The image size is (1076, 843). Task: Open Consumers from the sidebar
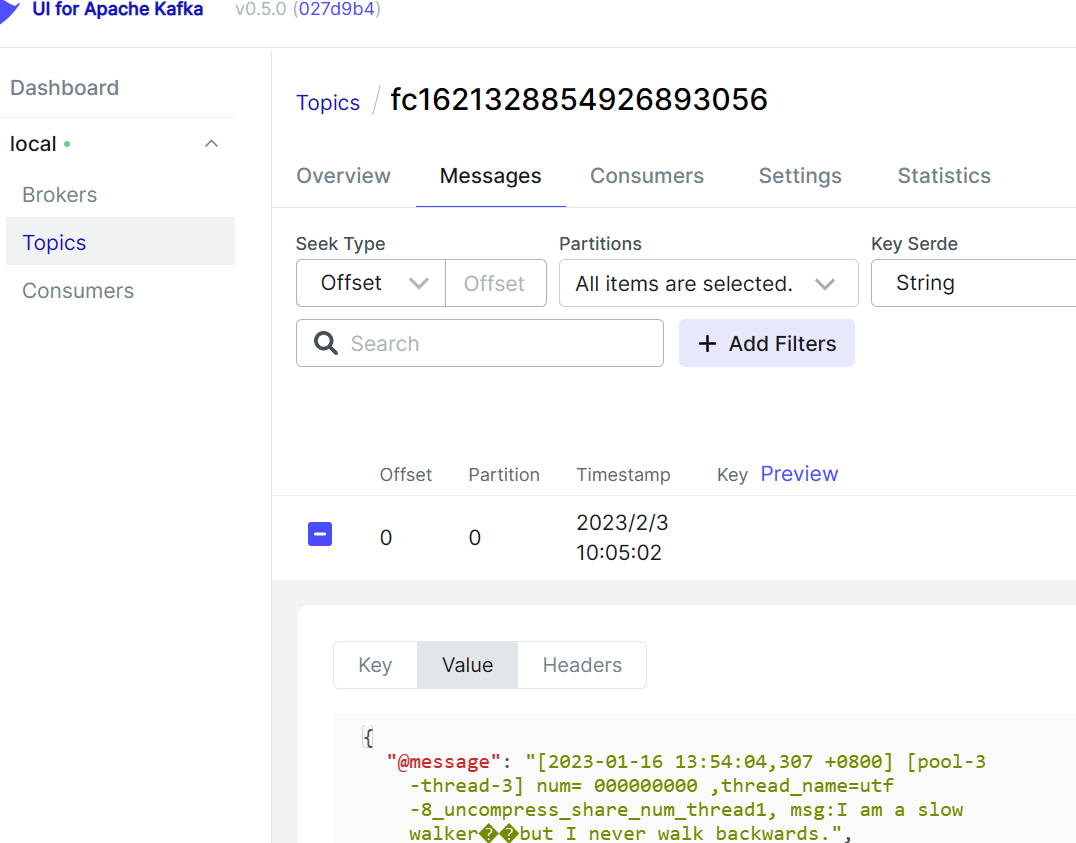coord(77,290)
